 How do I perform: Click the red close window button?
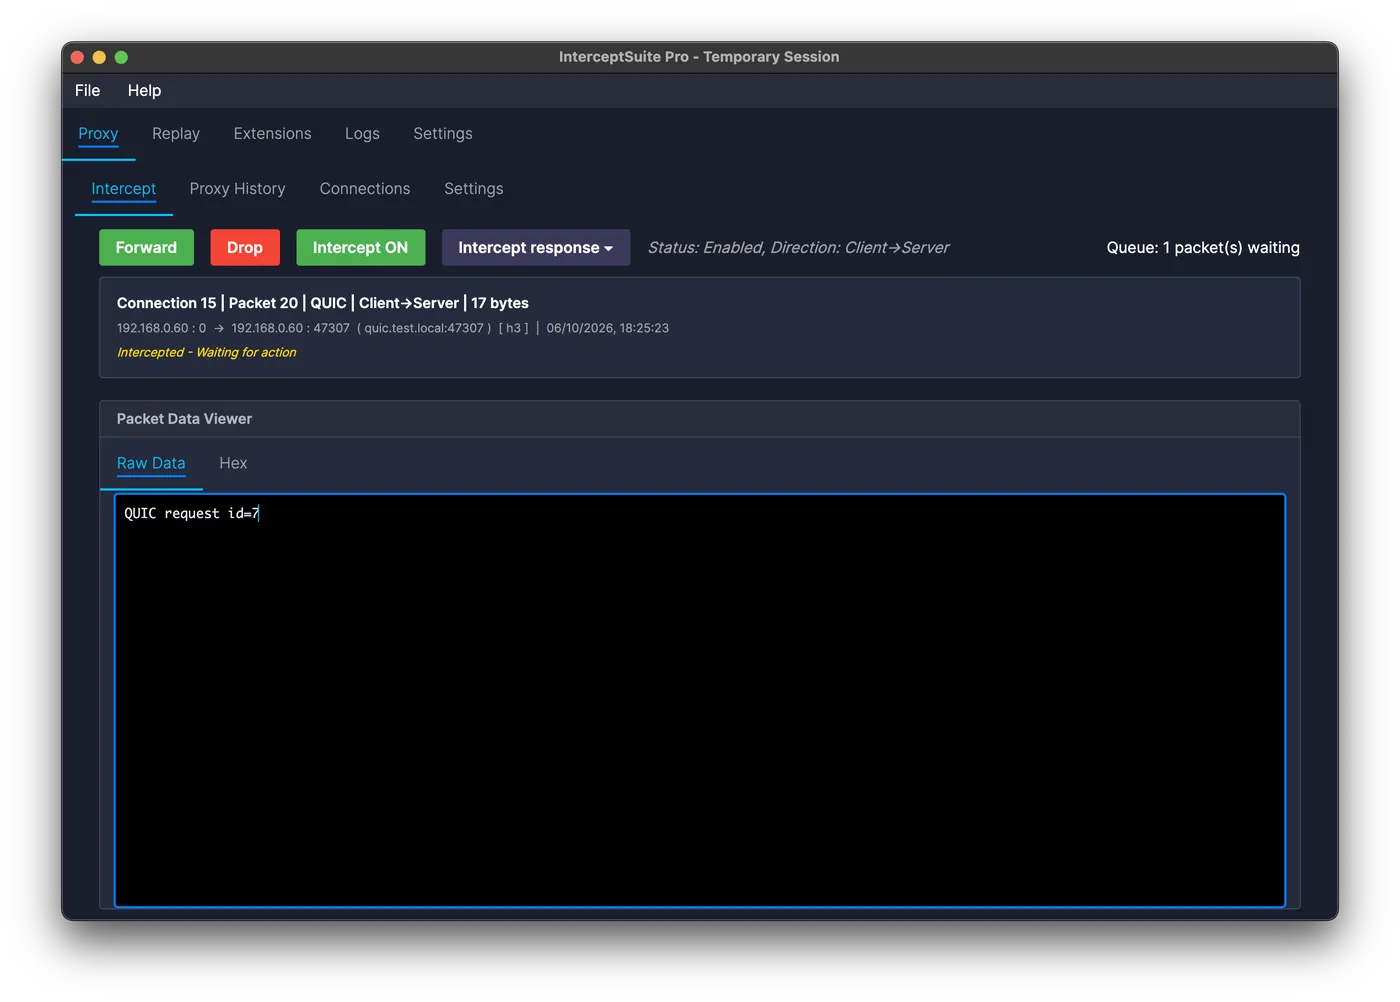77,57
